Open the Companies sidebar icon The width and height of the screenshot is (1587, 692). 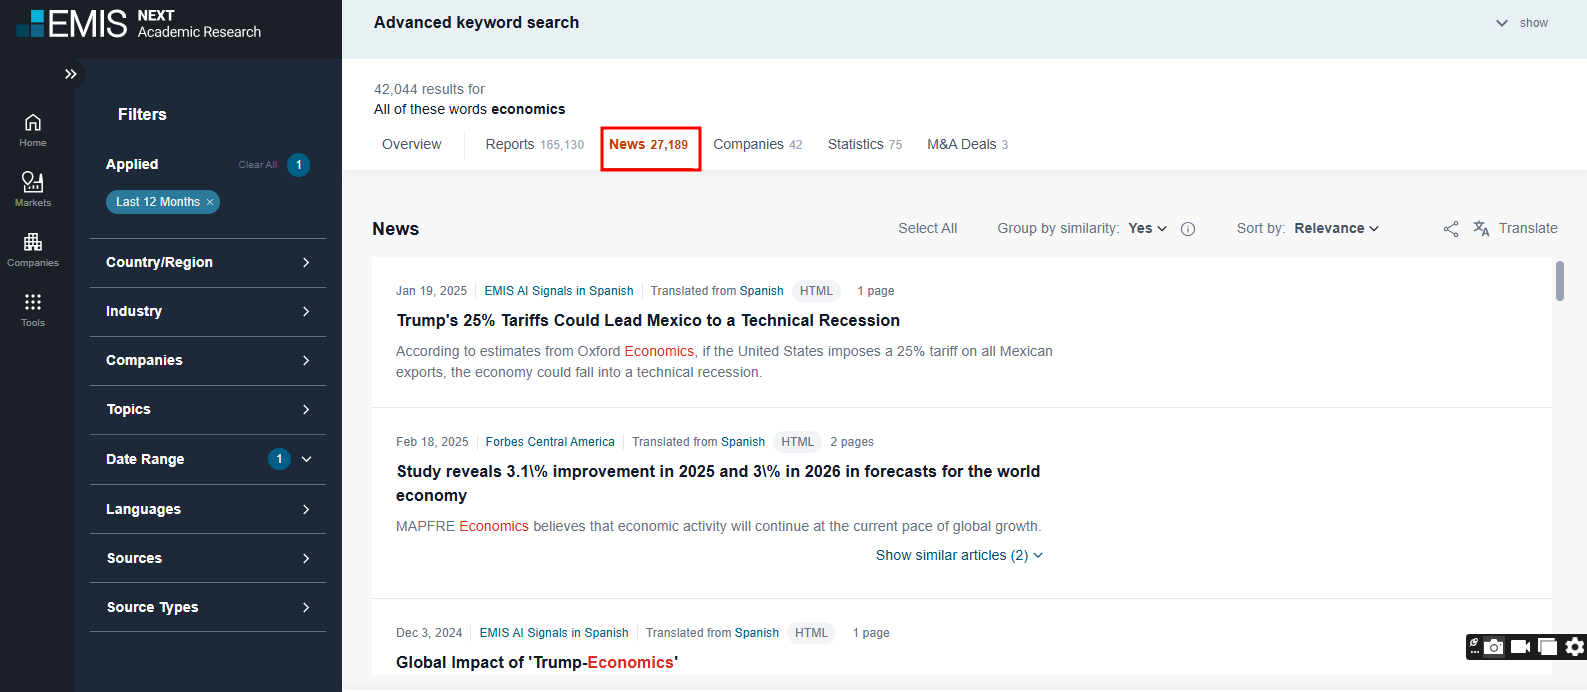(33, 249)
